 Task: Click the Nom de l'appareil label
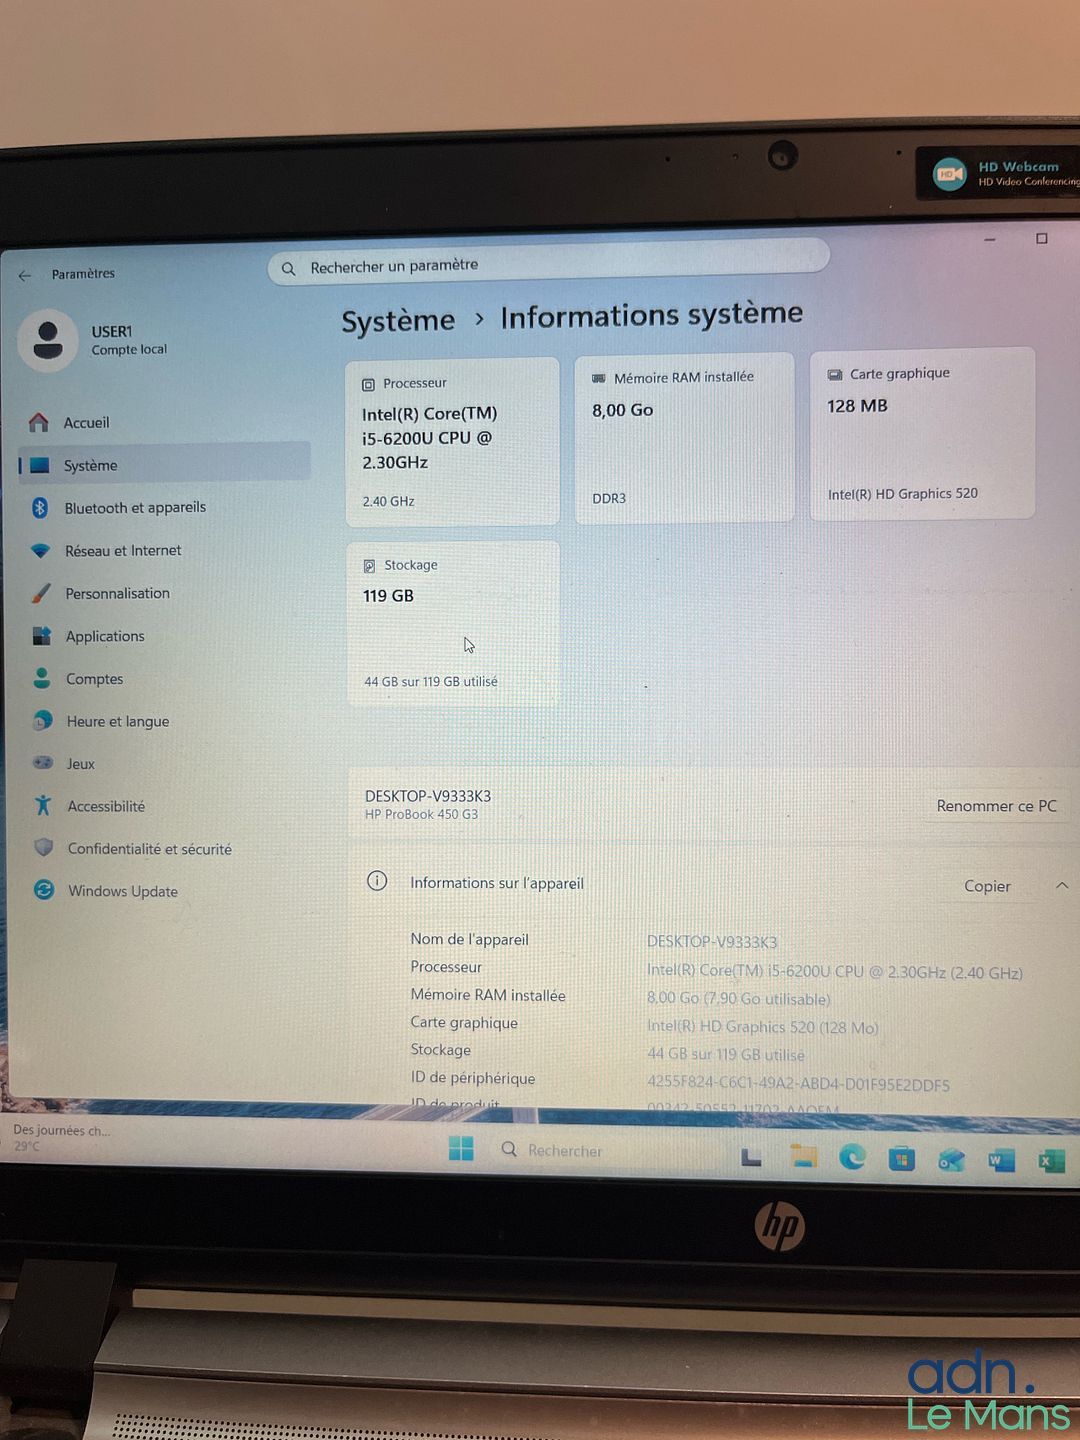tap(469, 939)
